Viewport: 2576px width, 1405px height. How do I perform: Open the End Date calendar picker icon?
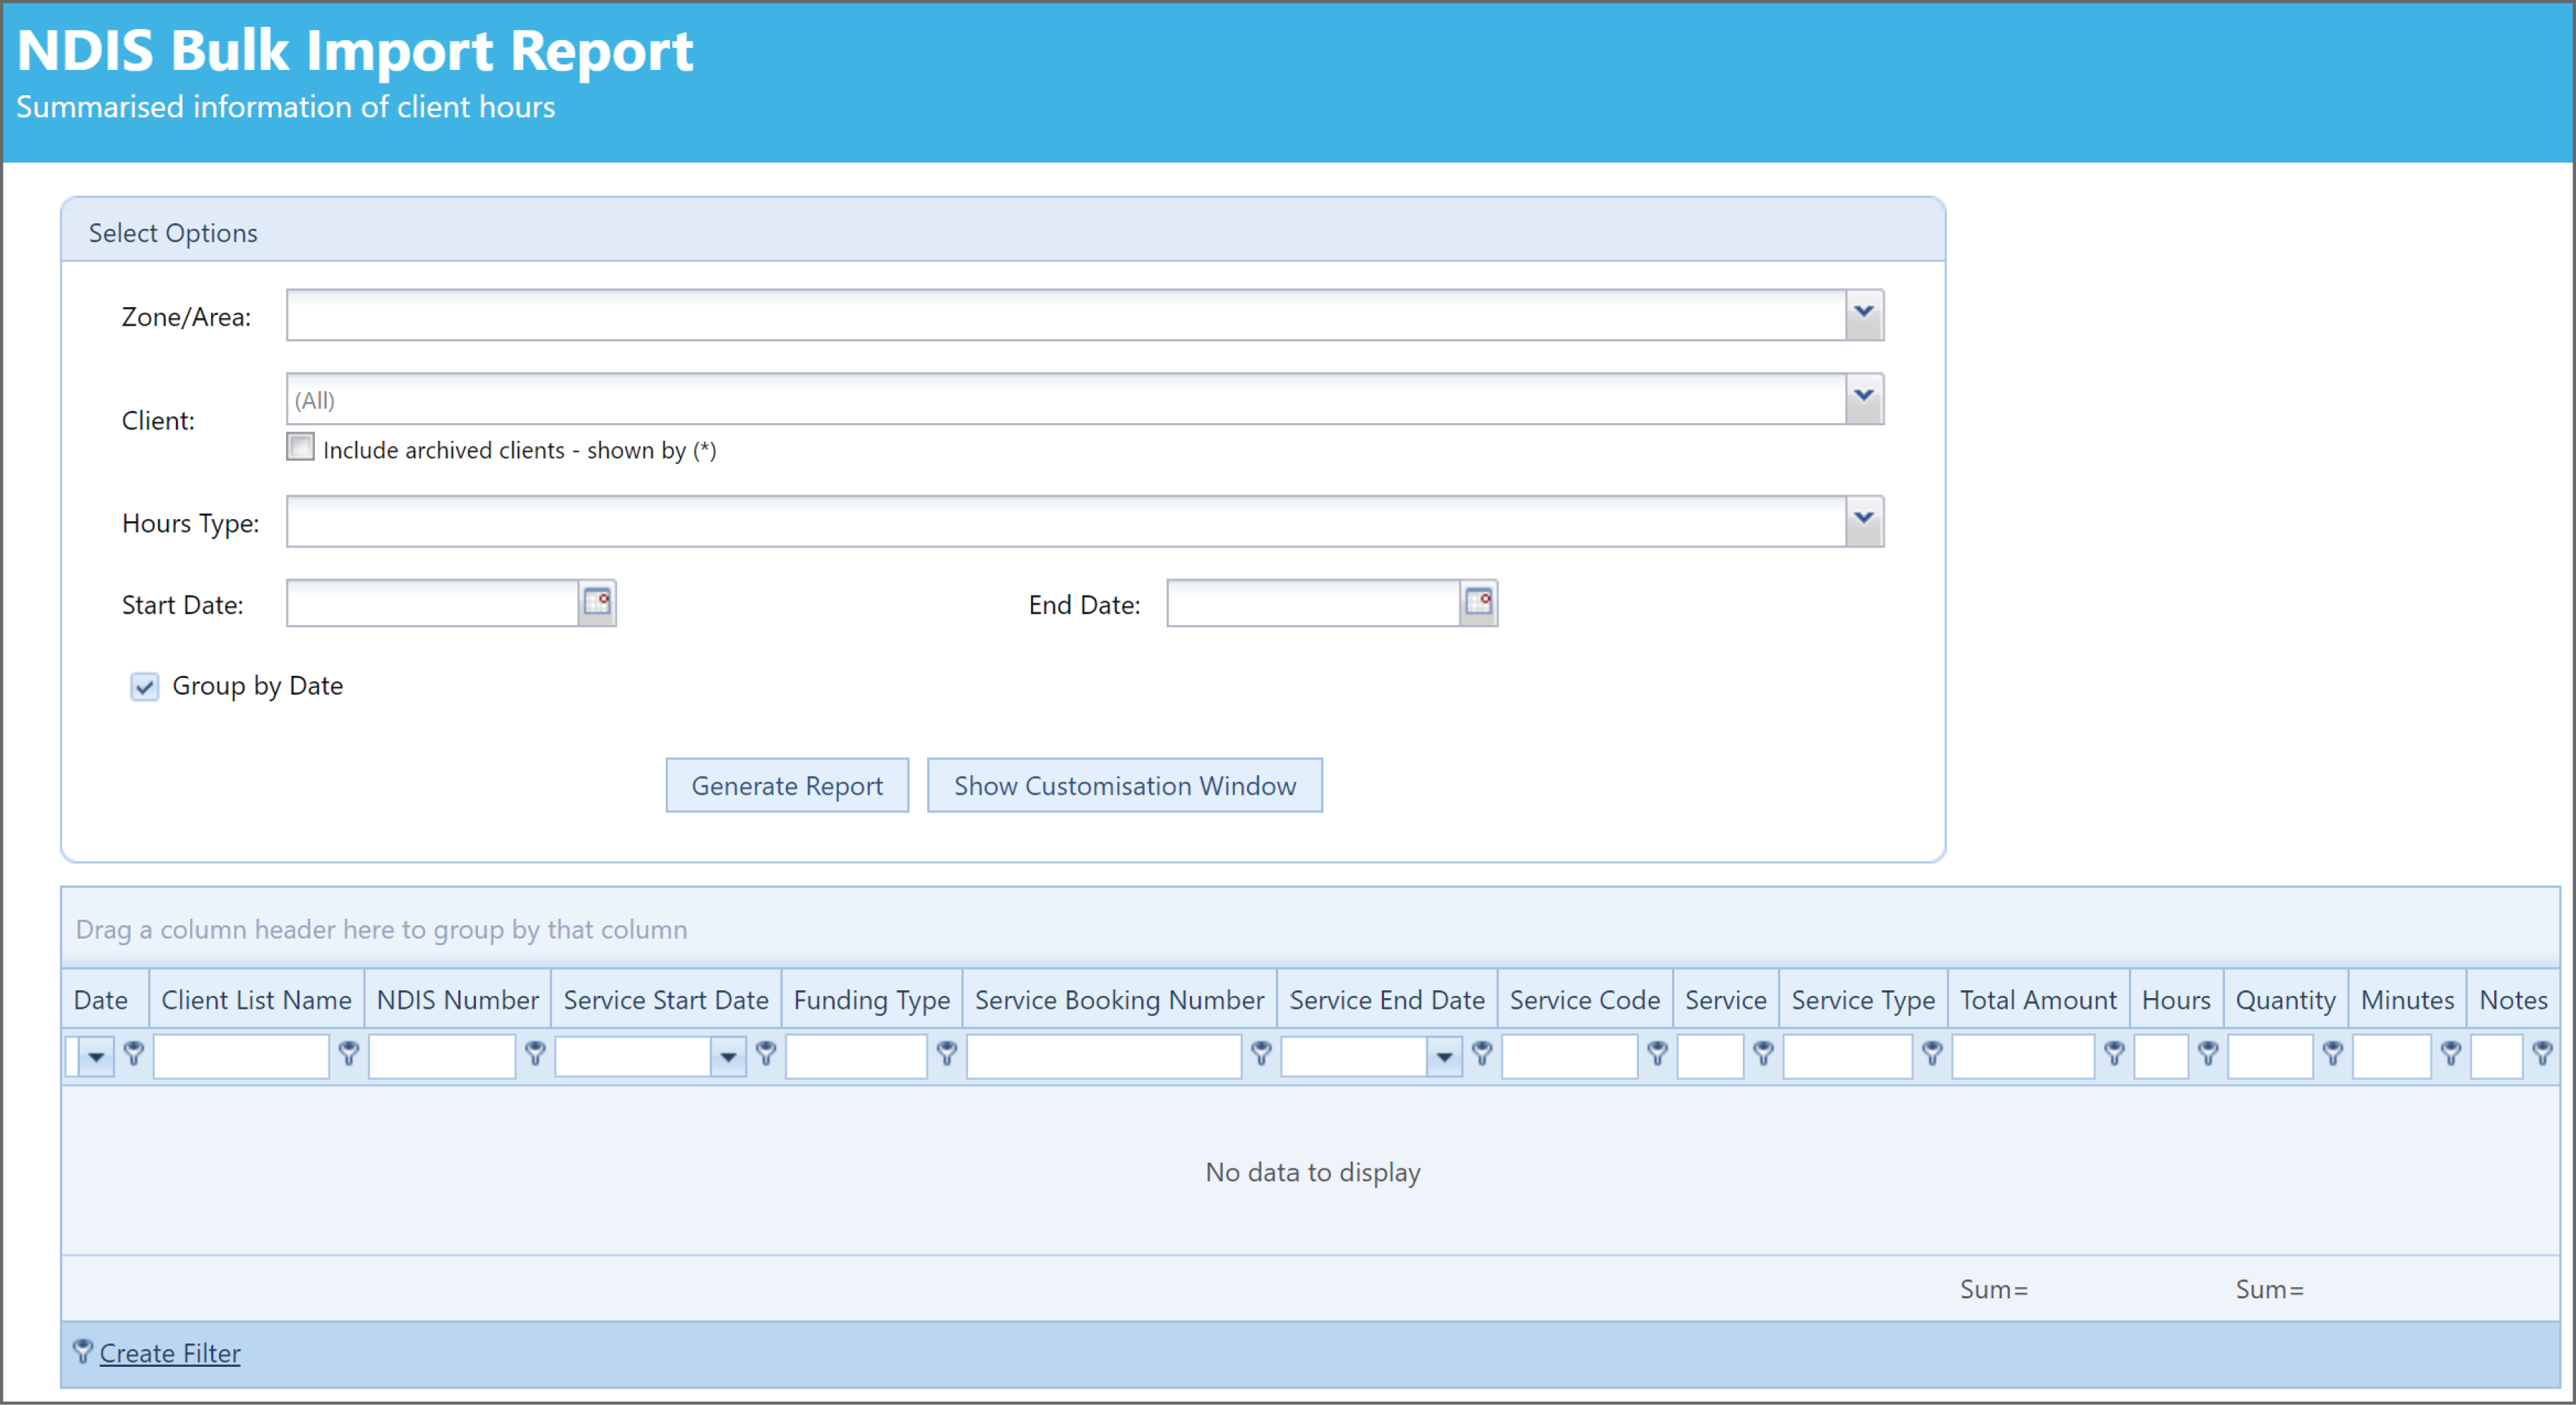pos(1478,602)
